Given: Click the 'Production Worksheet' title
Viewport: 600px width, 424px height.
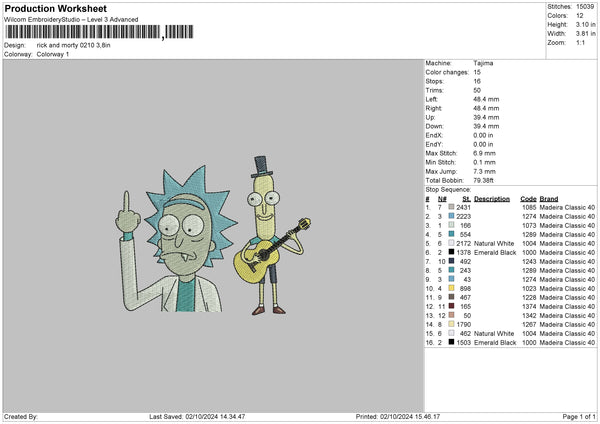Looking at the screenshot, I should coord(55,8).
